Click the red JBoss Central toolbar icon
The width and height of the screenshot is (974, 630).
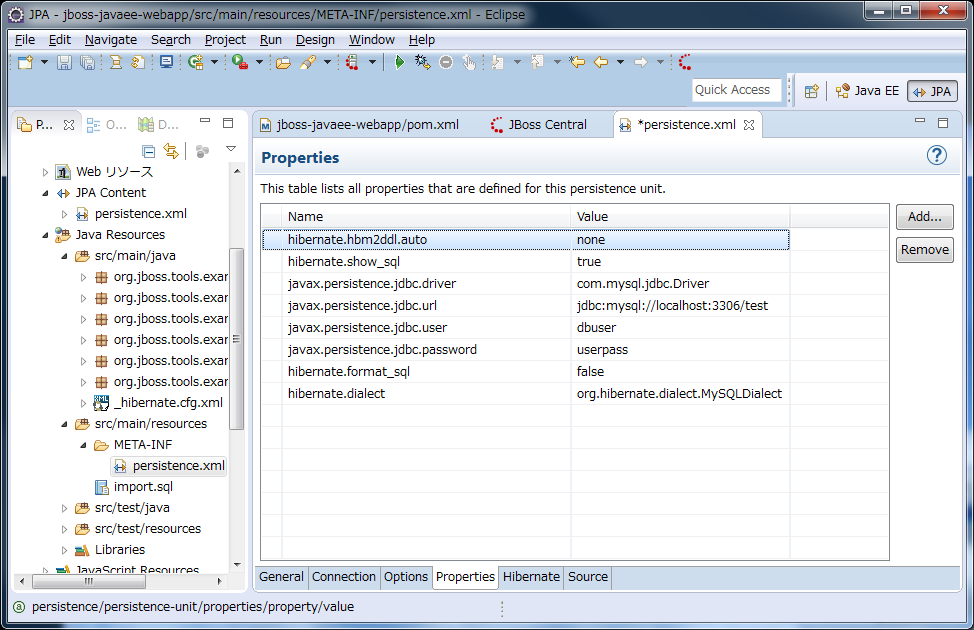[x=685, y=62]
